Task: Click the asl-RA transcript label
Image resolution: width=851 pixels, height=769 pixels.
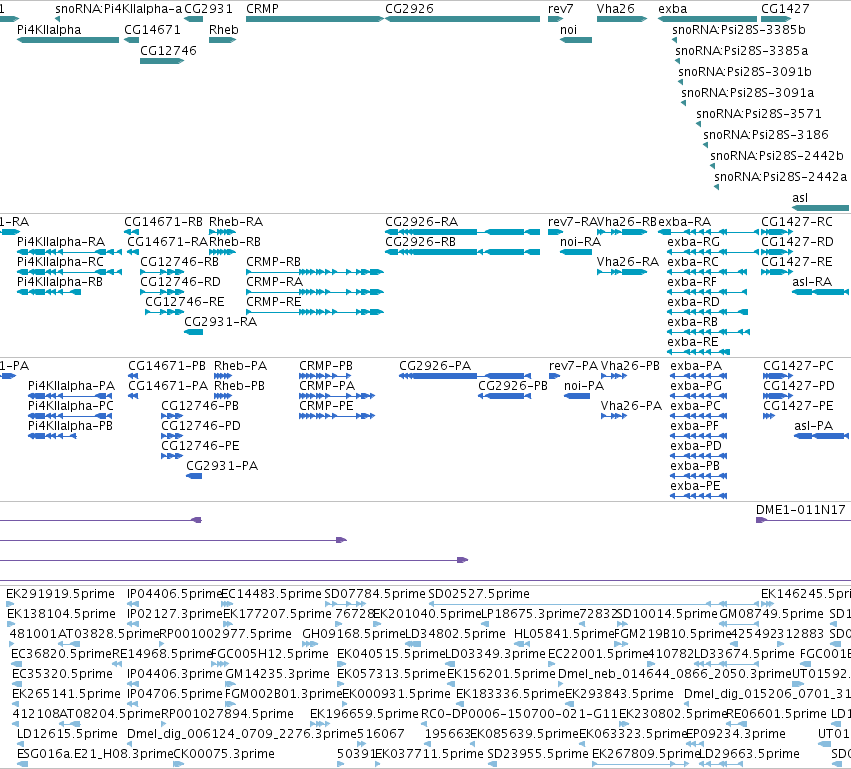Action: [x=812, y=282]
